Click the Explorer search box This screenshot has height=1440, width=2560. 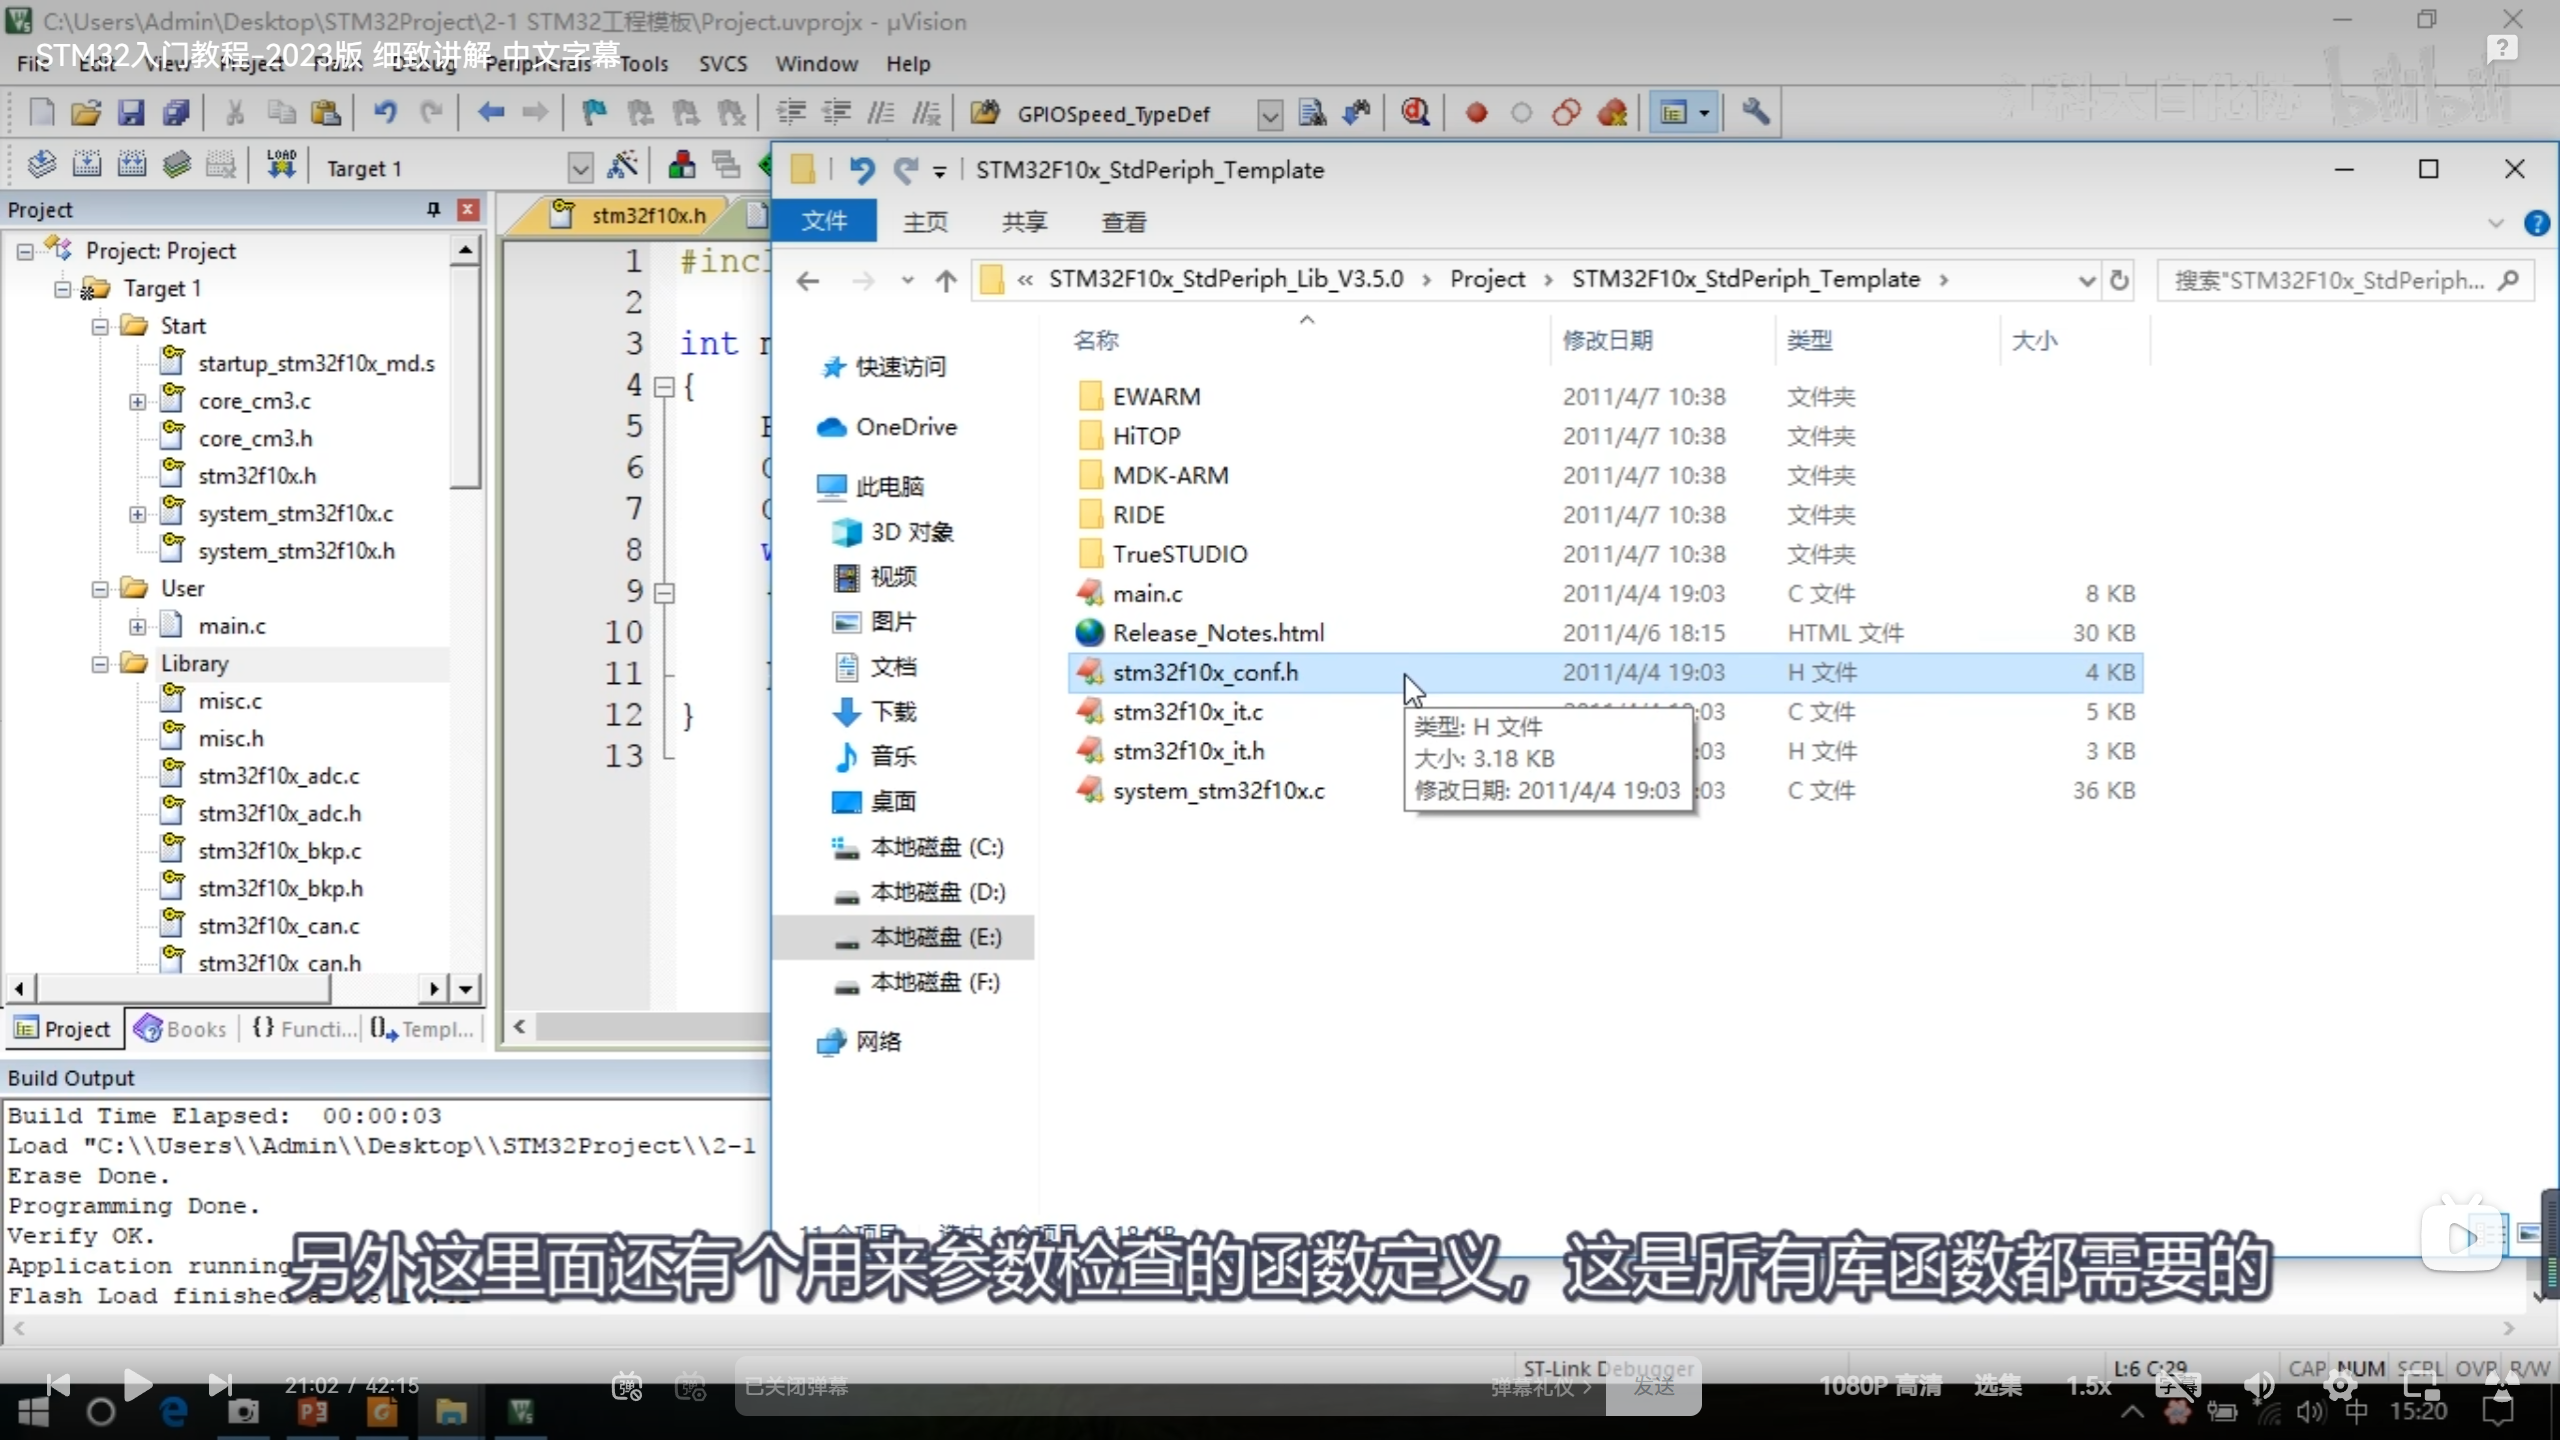point(2330,281)
